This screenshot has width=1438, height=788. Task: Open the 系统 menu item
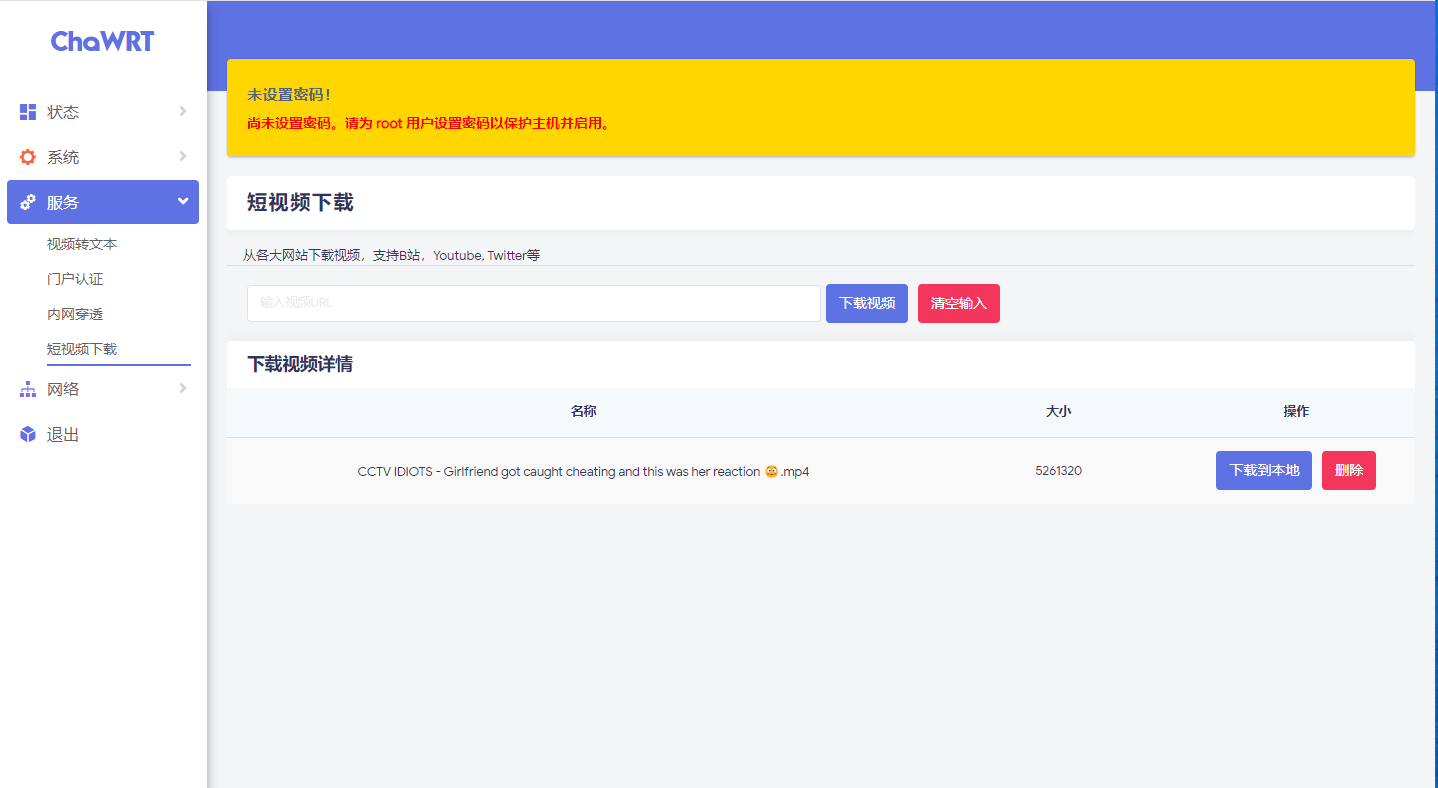click(103, 157)
